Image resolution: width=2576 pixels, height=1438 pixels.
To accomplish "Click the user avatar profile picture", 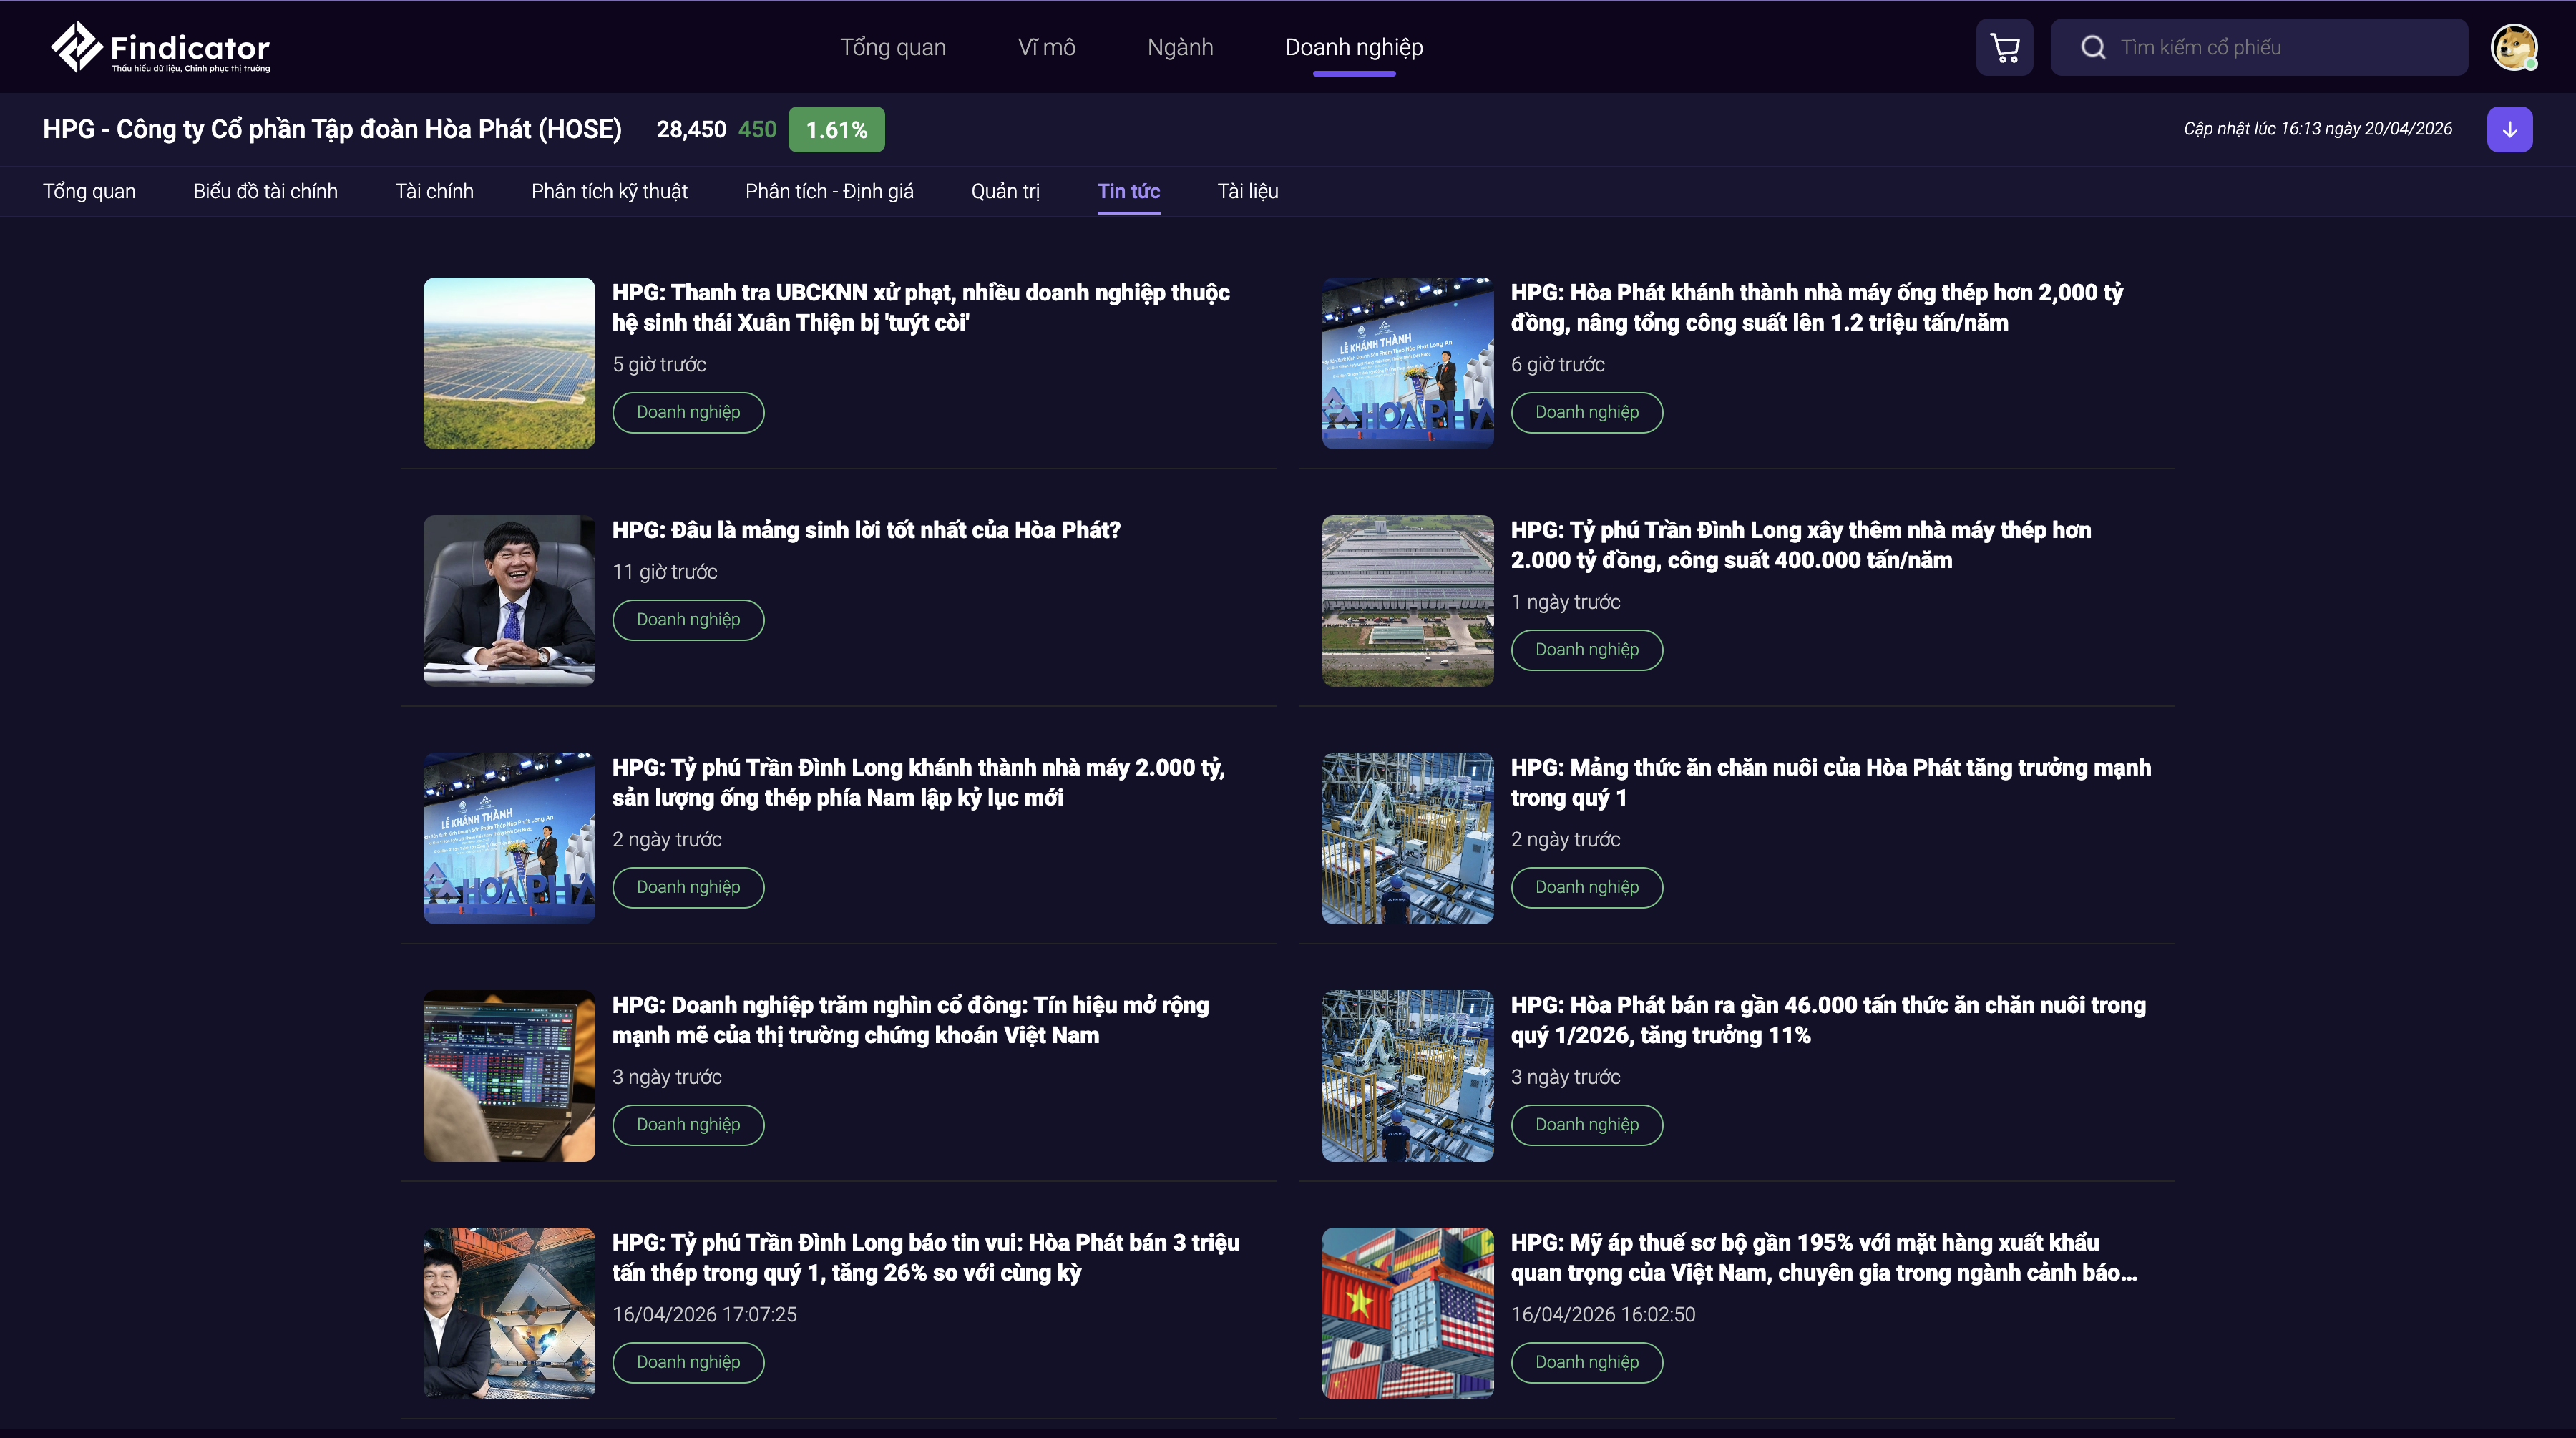I will coord(2513,47).
